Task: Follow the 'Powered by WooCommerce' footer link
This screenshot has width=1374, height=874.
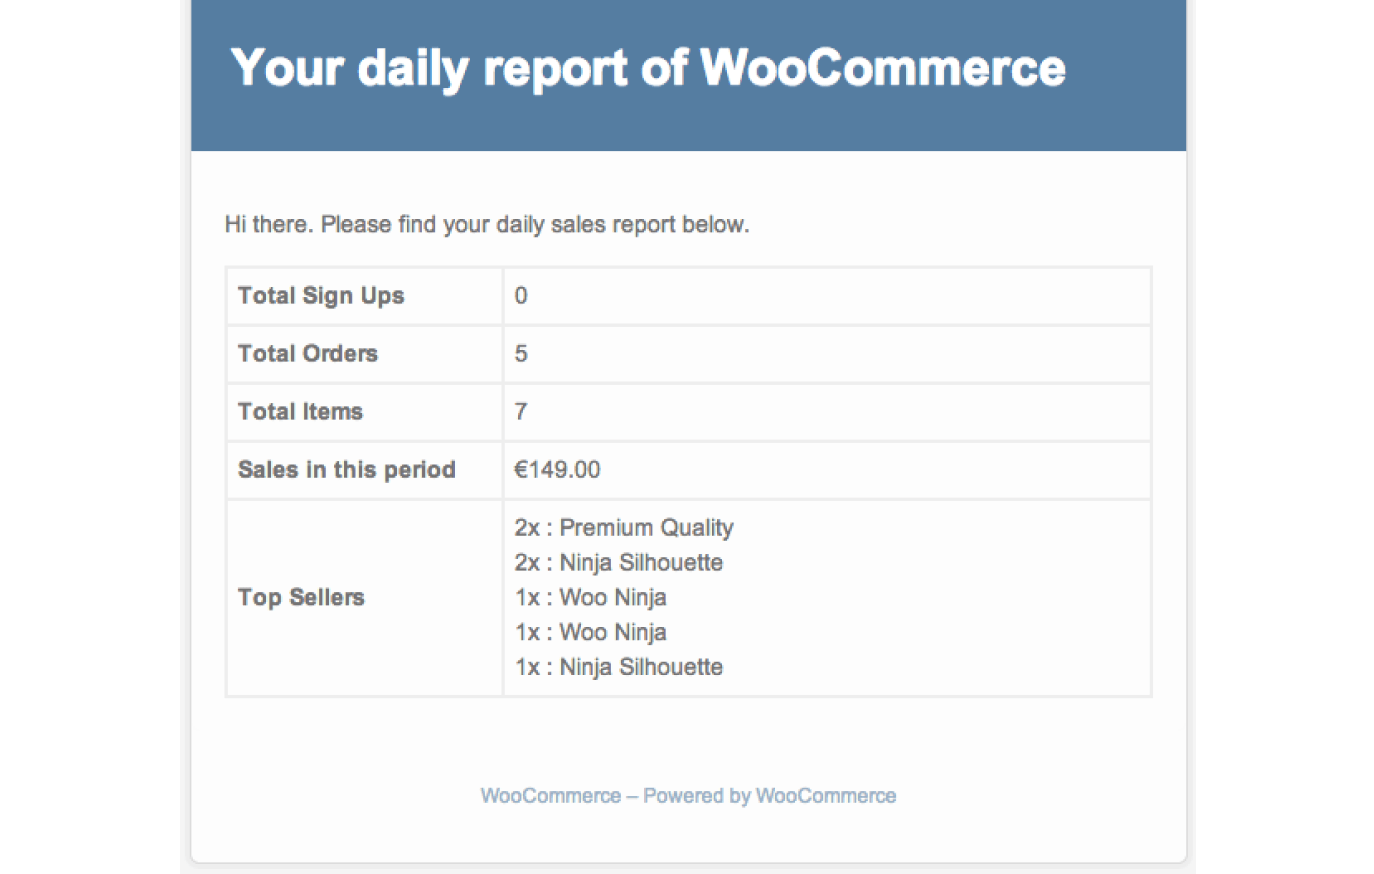Action: 769,796
